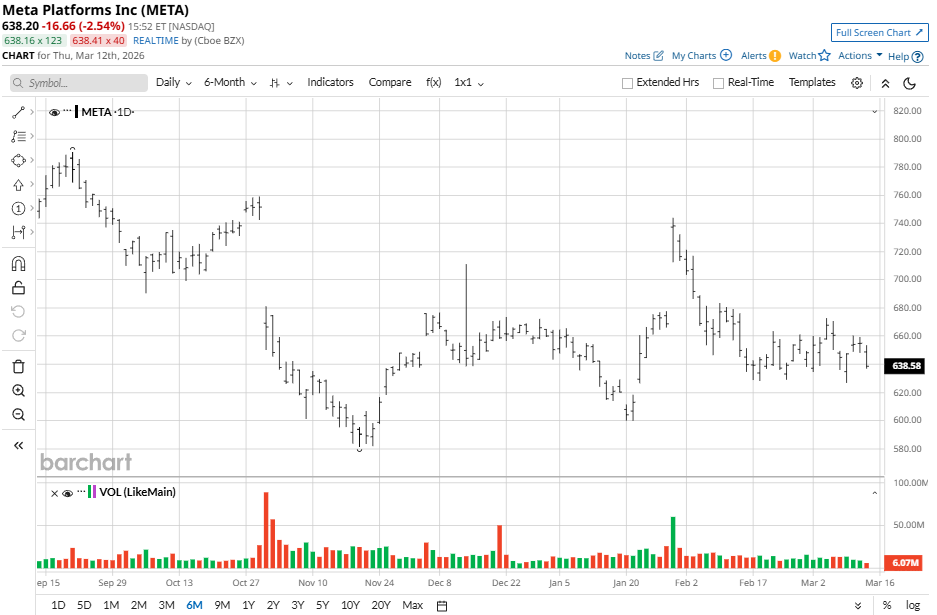The image size is (937, 615).
Task: Expand the volume pane chevron
Action: pos(874,493)
